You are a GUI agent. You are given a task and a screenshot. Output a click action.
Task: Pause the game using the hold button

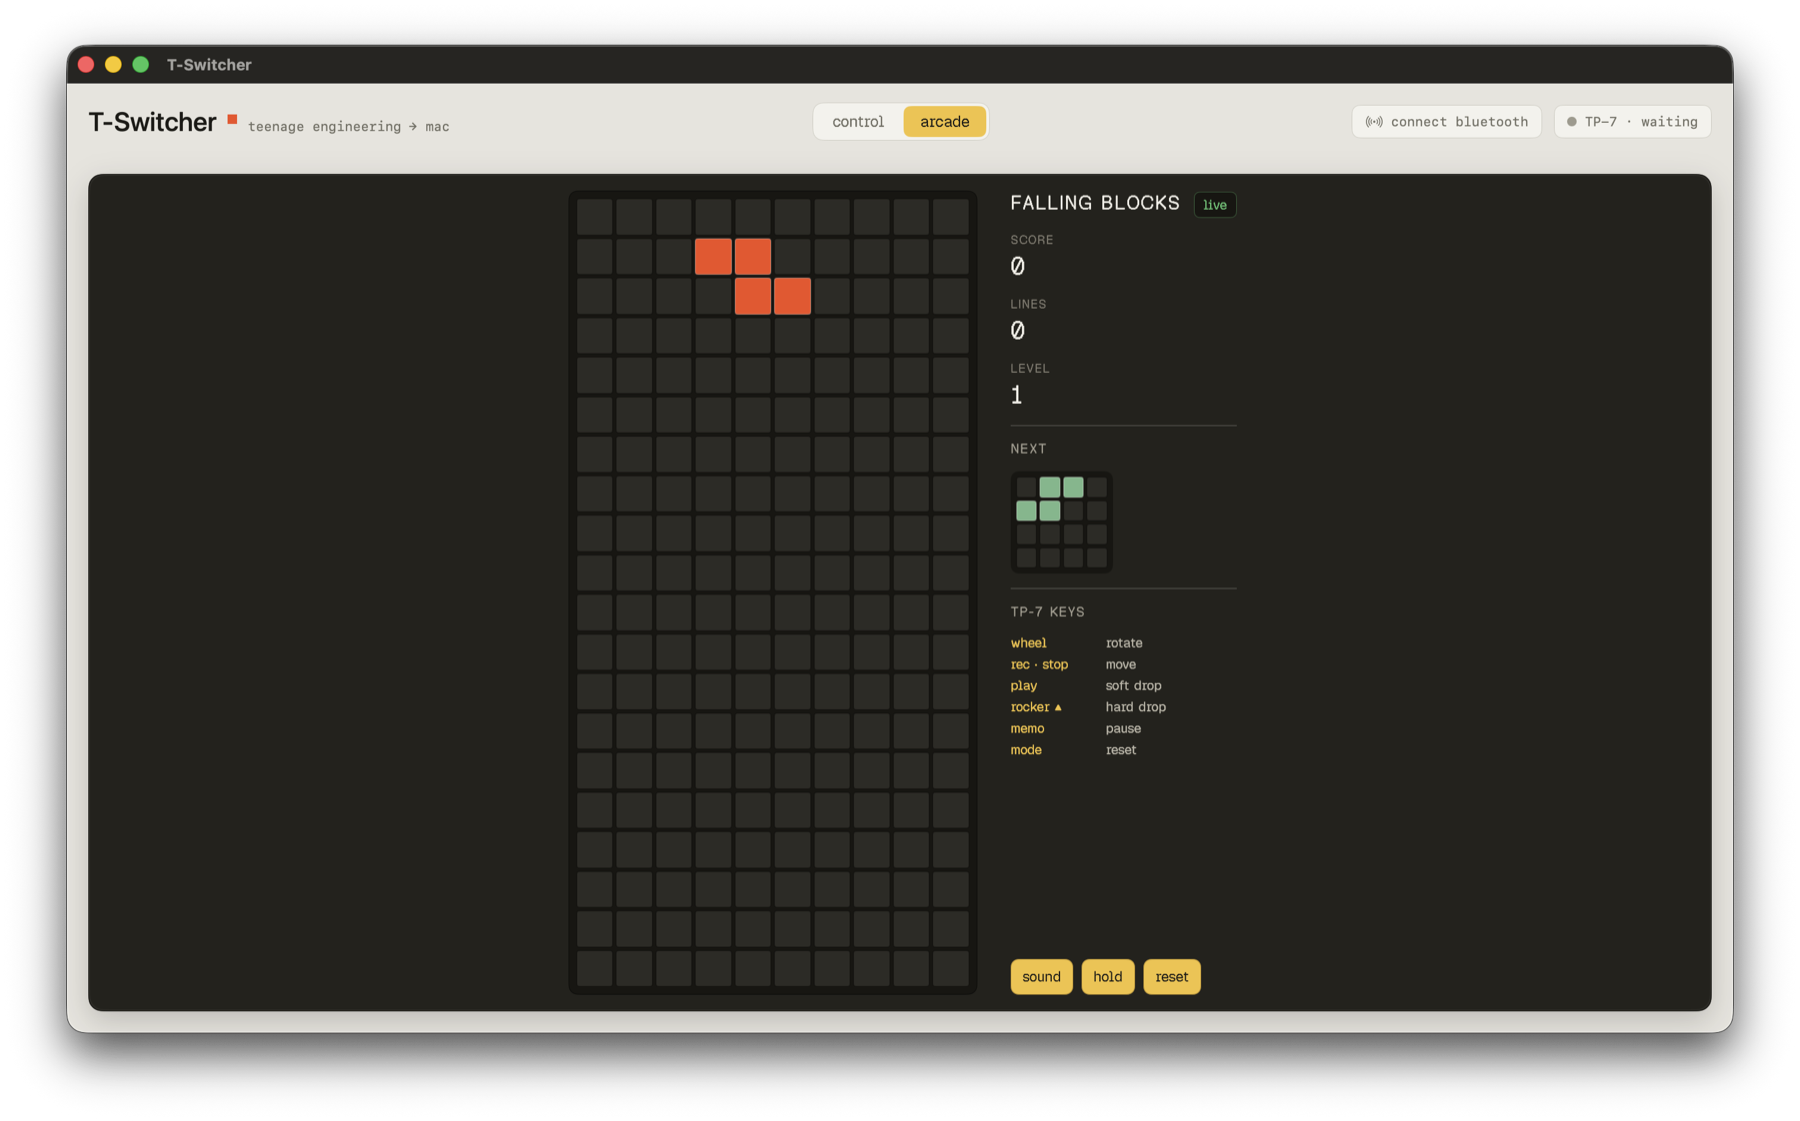point(1107,977)
